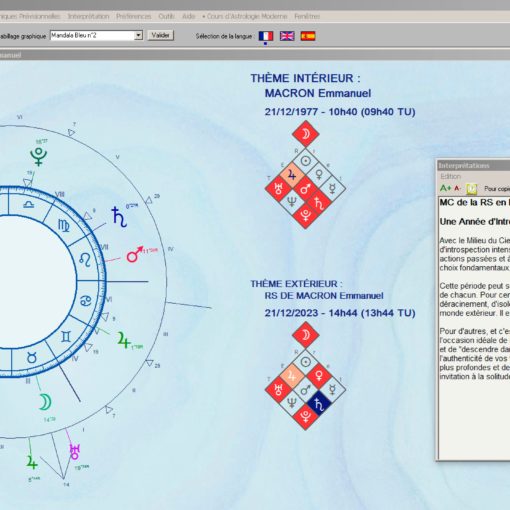Screen dimensions: 510x510
Task: Select Mars tile in Thème Intérieur diamond
Action: [305, 188]
